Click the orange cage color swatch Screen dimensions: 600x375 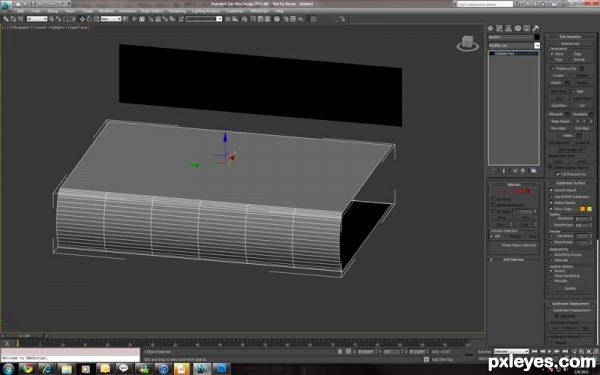(x=582, y=209)
